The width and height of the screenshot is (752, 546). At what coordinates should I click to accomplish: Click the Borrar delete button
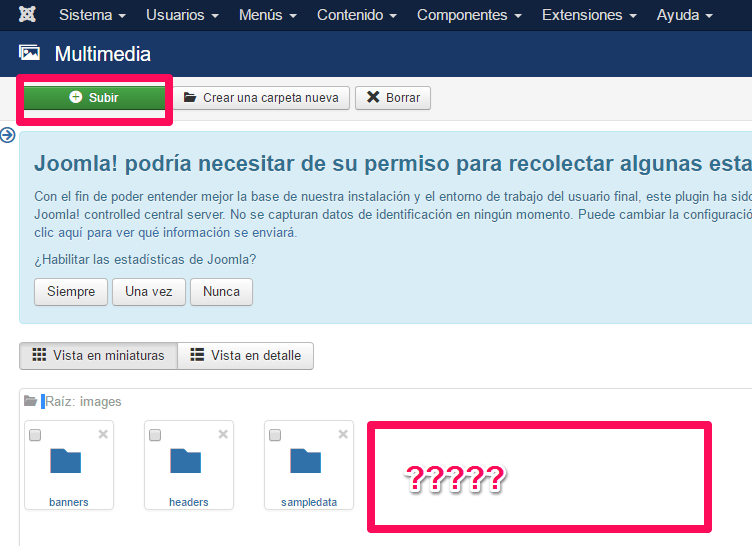pos(393,98)
